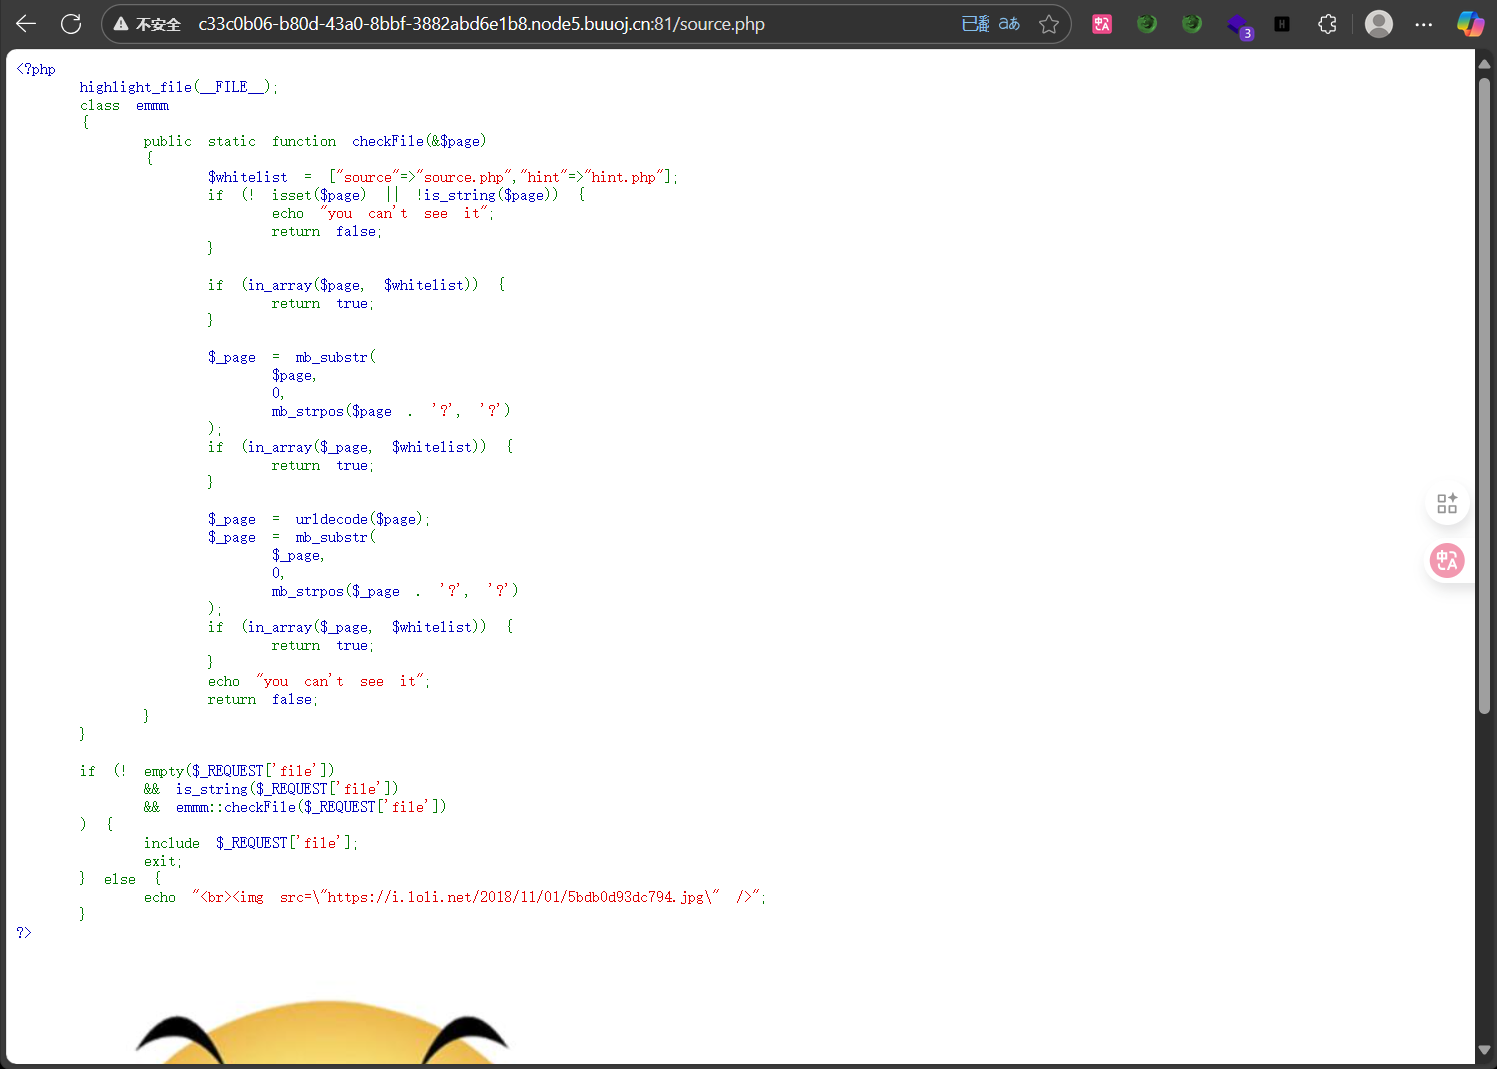This screenshot has width=1497, height=1069.
Task: Open the Settings and more menu
Action: tap(1423, 23)
